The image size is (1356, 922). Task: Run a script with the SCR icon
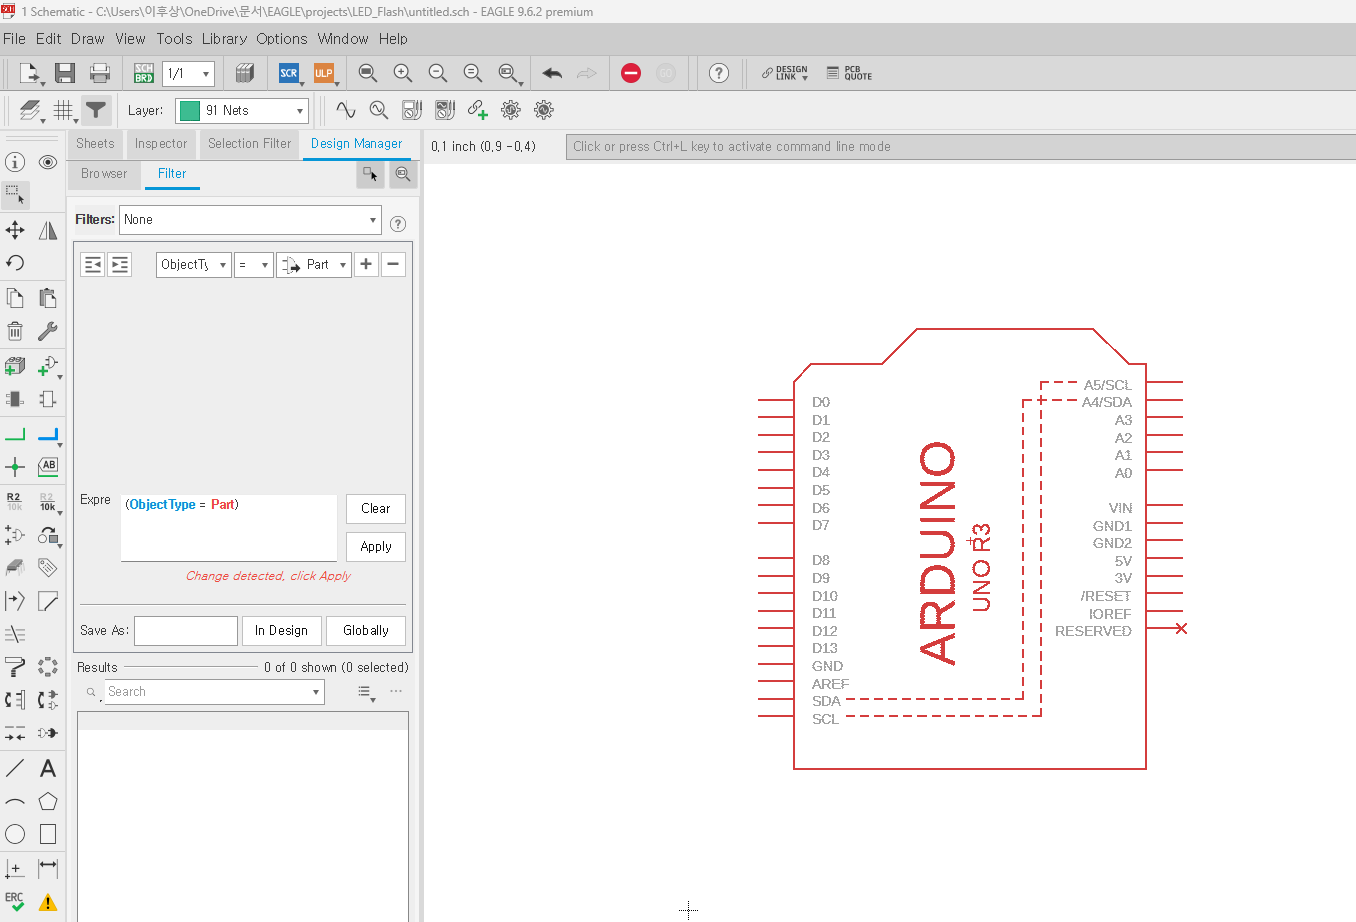pos(289,73)
